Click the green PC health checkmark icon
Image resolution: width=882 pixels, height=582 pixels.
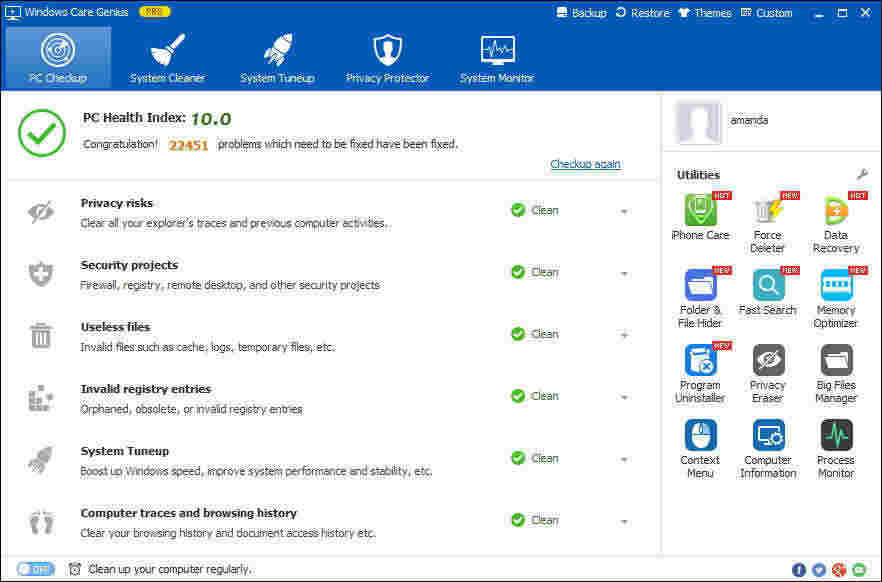coord(42,133)
